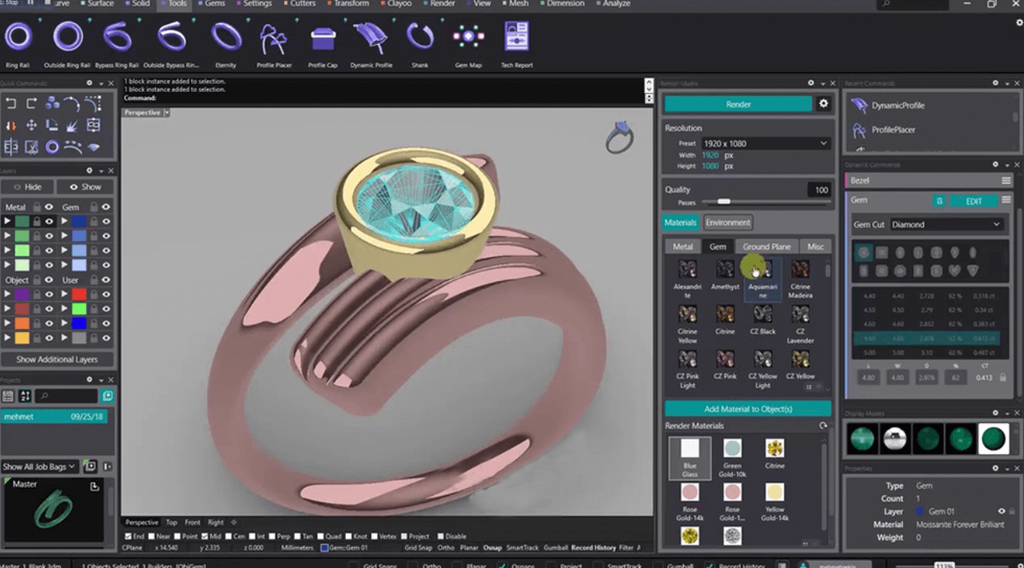This screenshot has width=1024, height=568.
Task: Select the Citrine Madeira gem material
Action: click(800, 278)
